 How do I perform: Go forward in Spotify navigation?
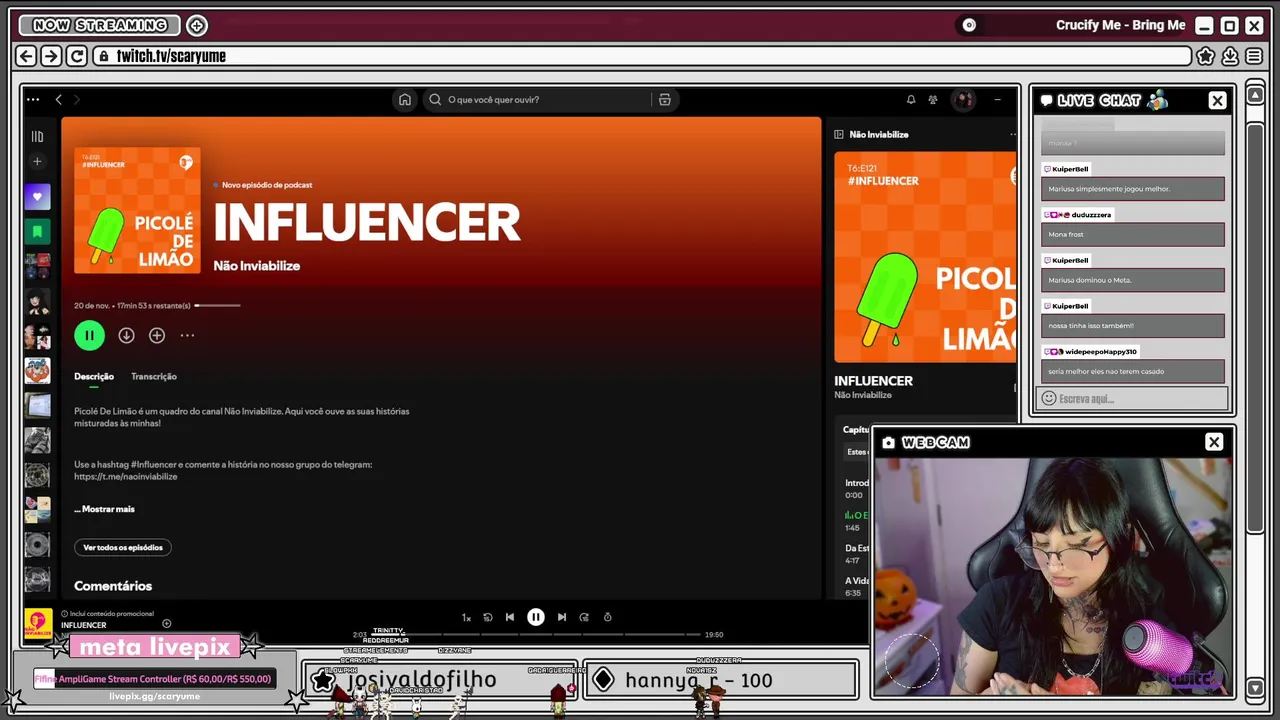click(x=77, y=100)
